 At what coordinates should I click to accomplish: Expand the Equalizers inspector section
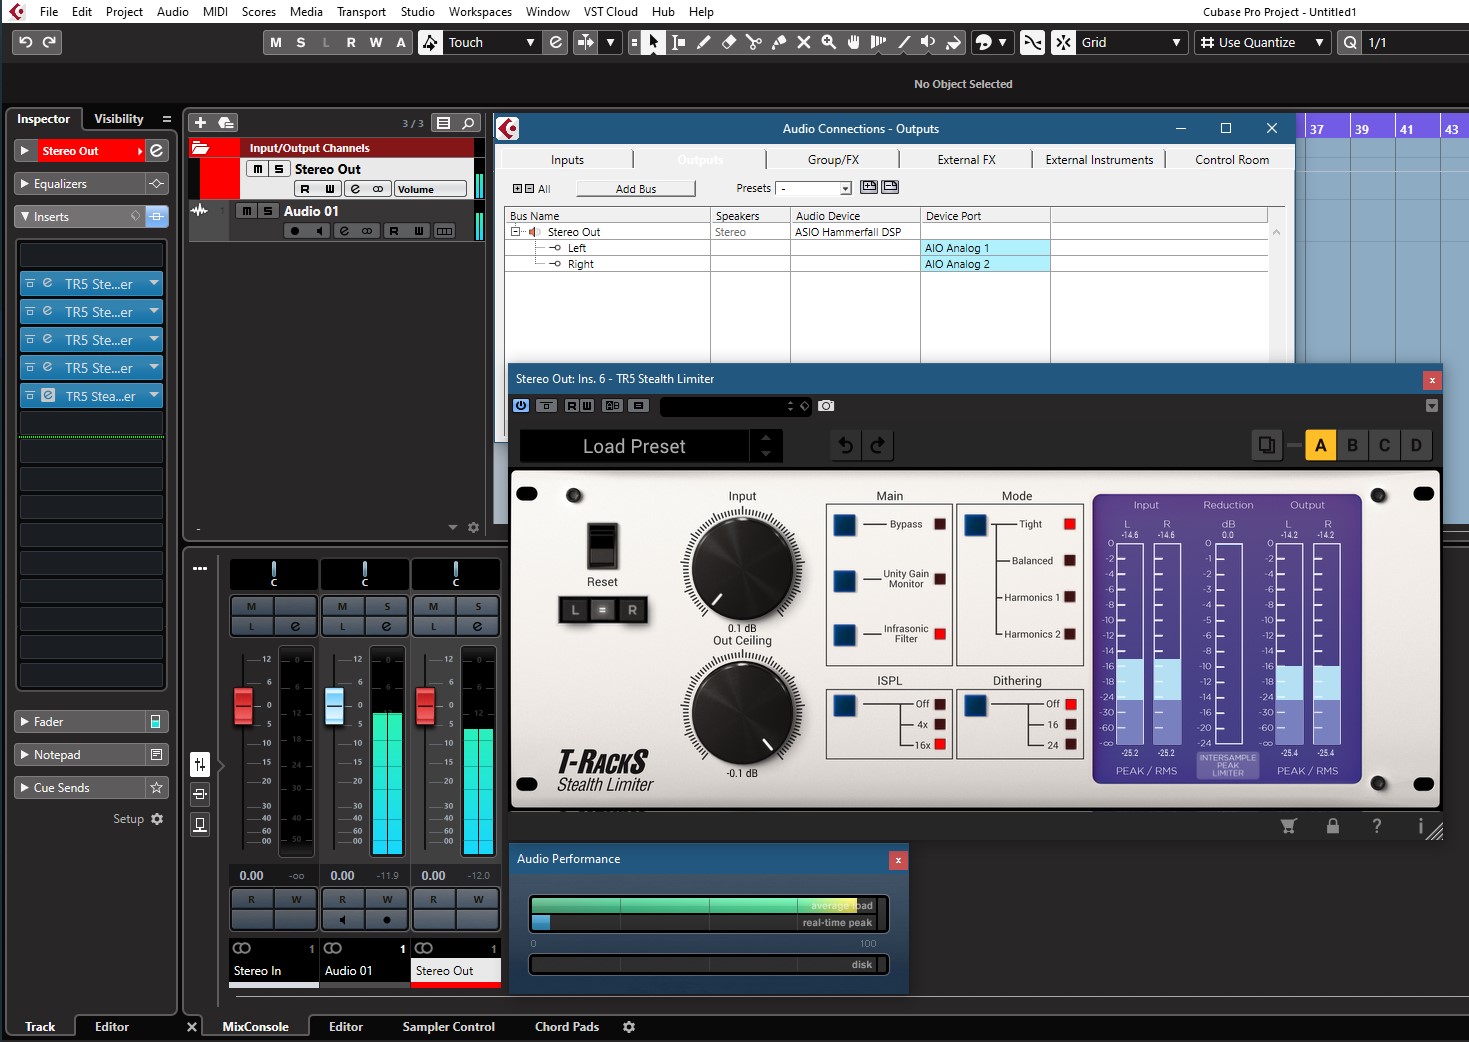point(81,184)
